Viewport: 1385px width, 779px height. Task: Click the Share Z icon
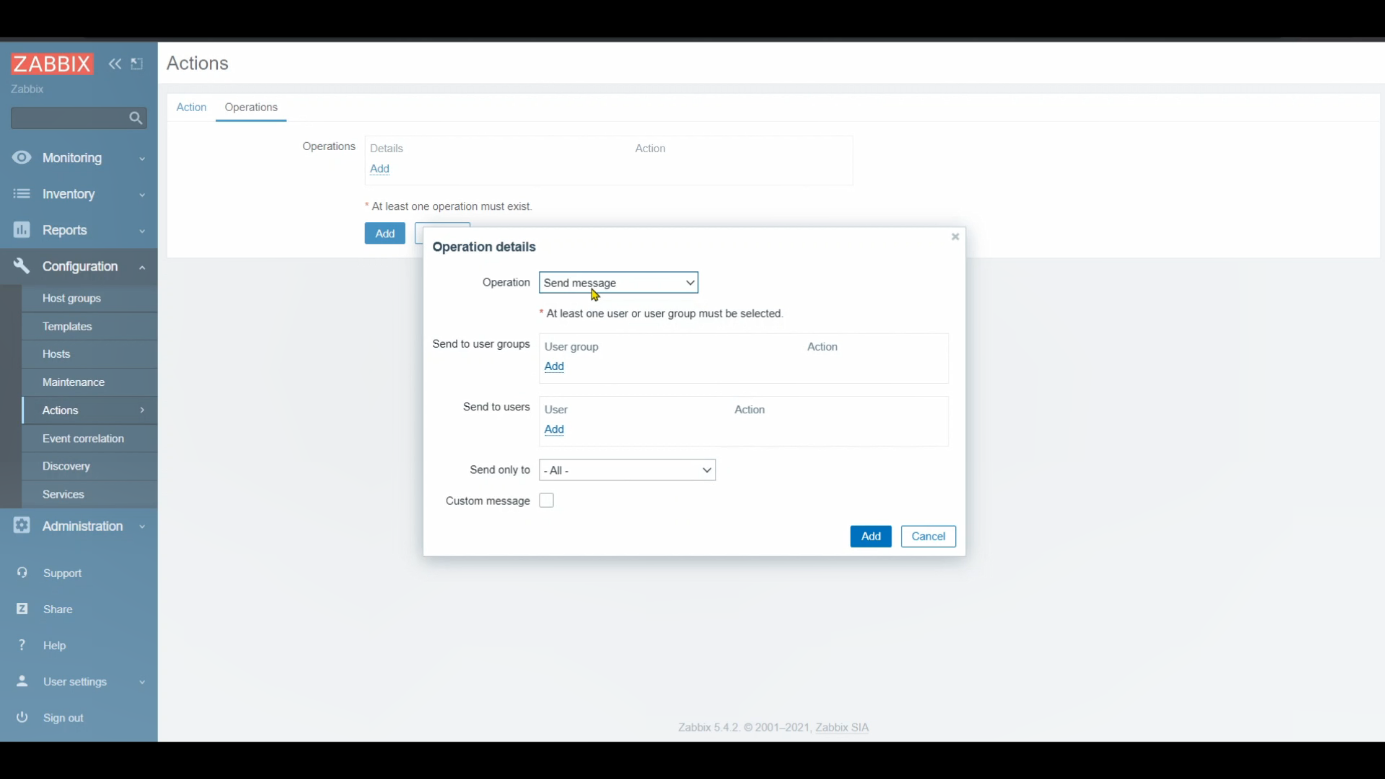coord(22,609)
